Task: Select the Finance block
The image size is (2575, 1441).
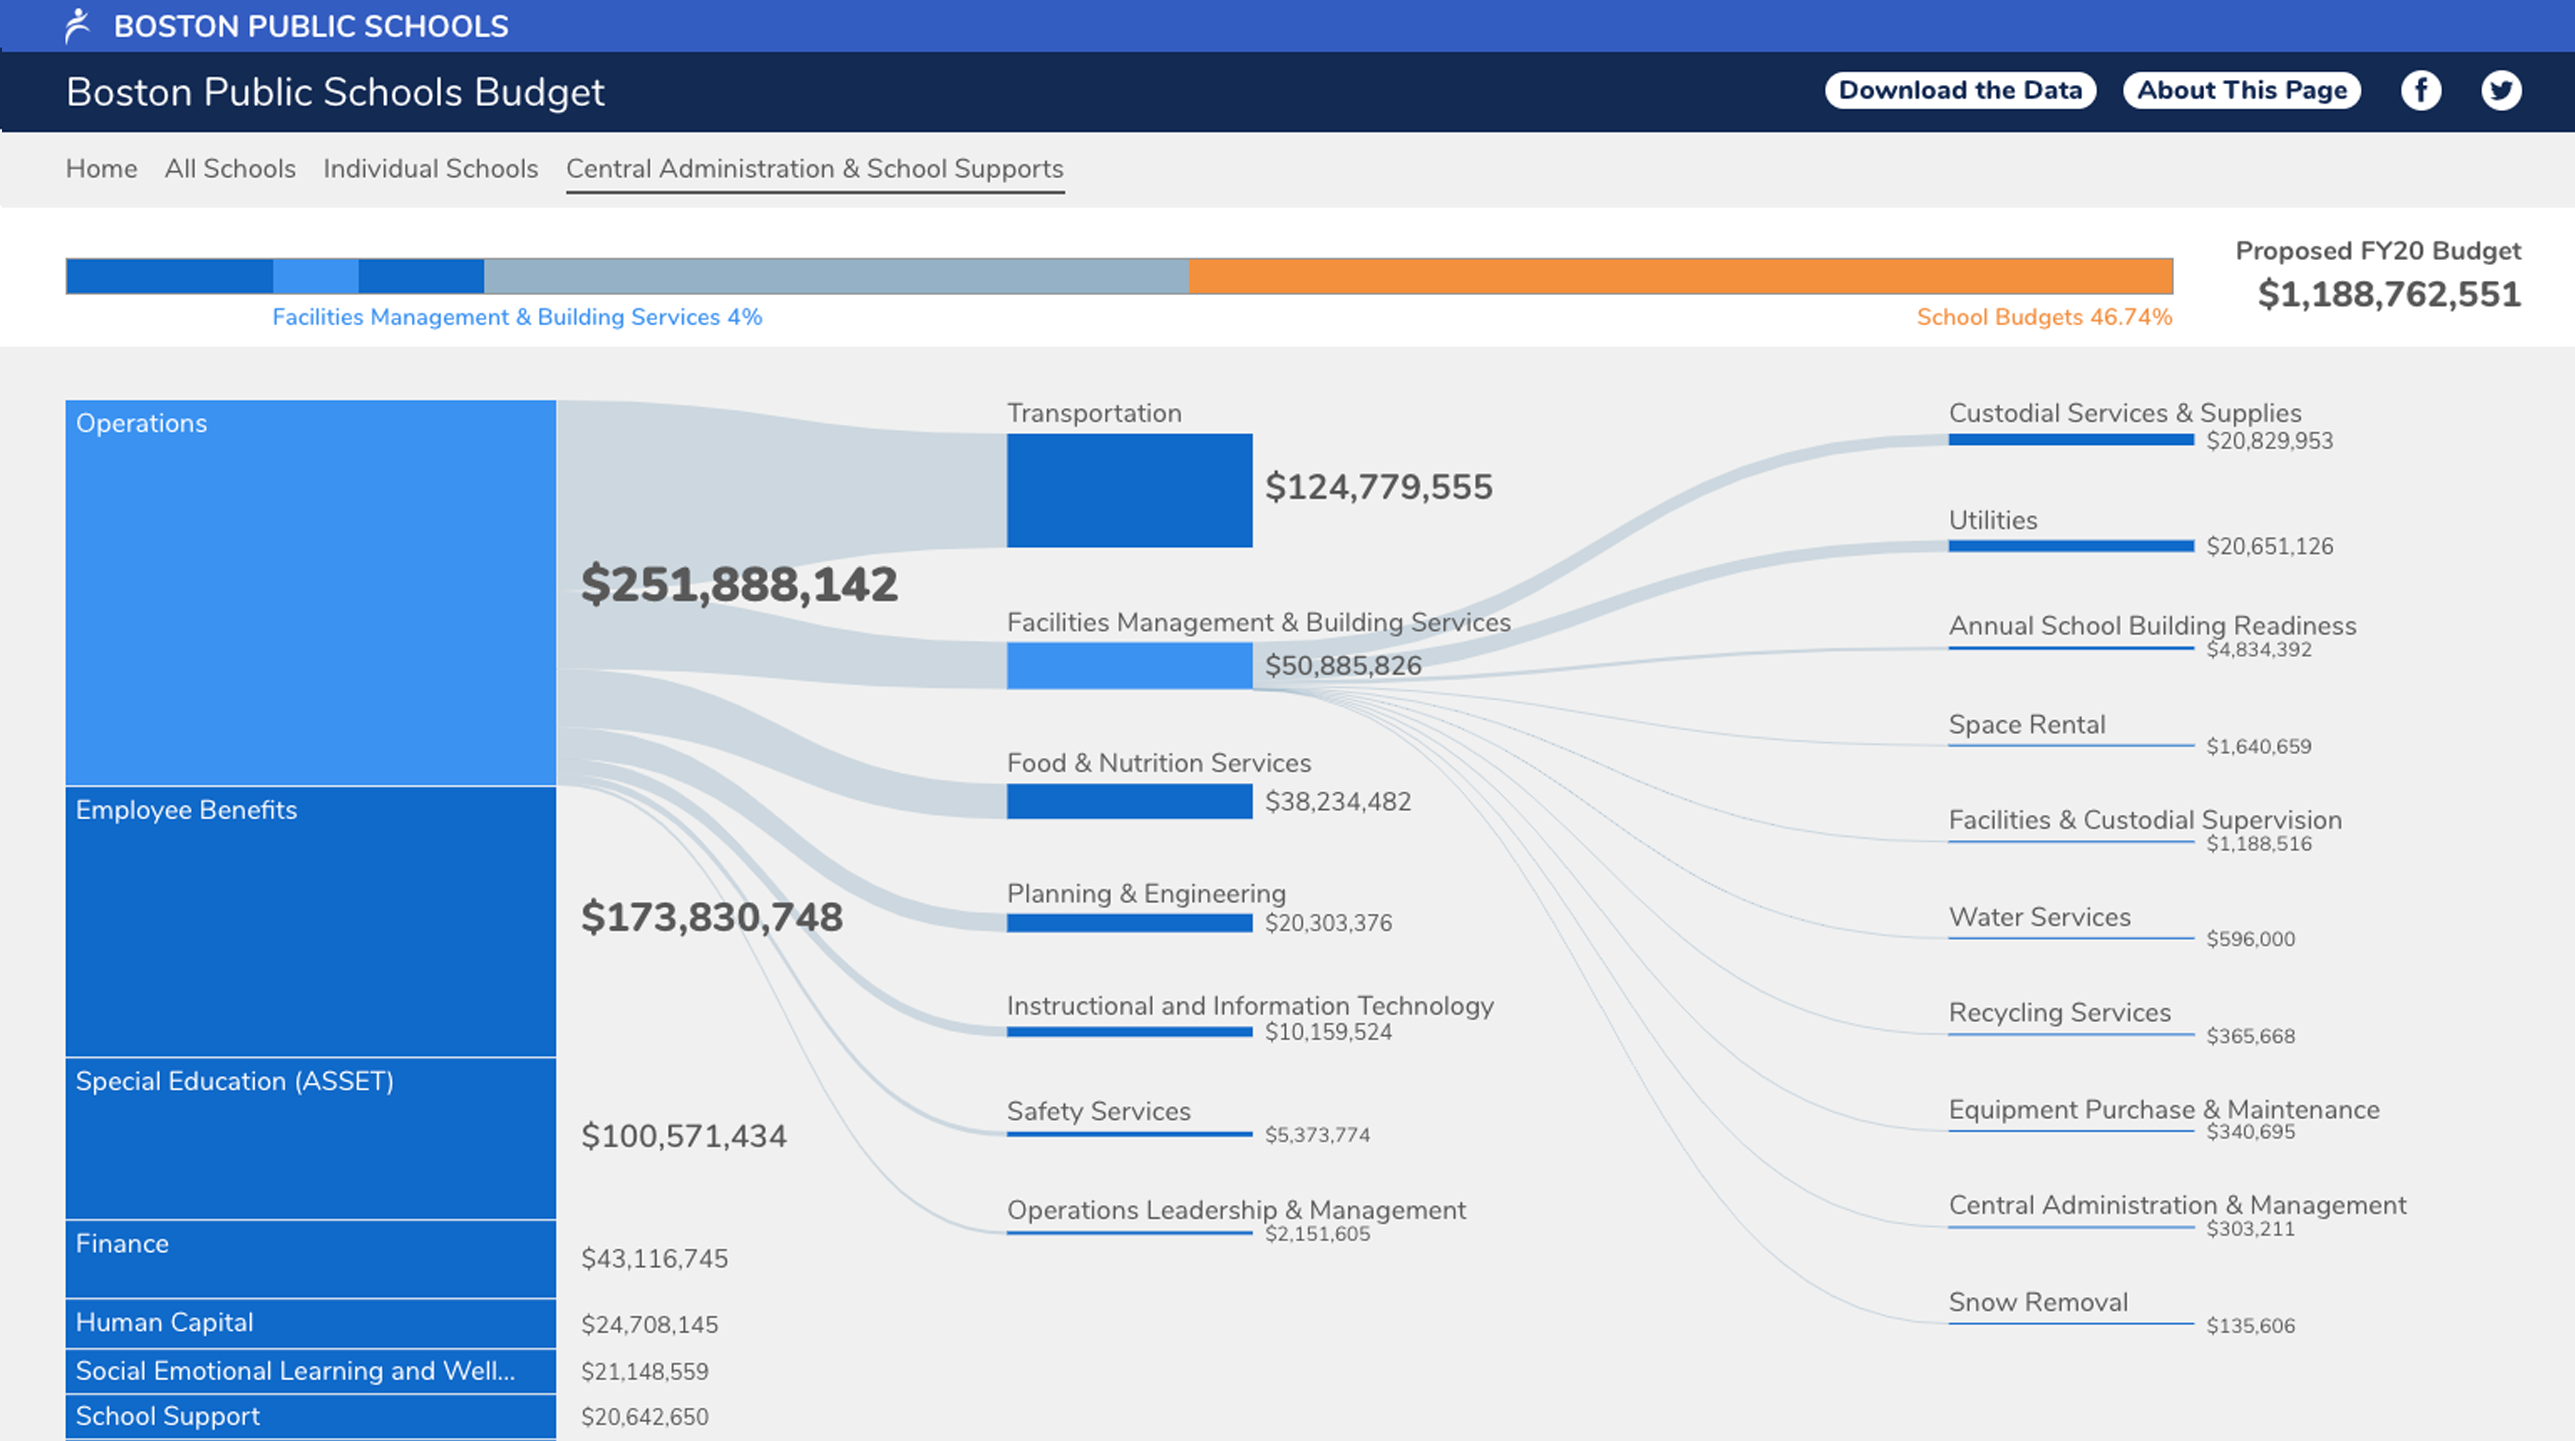Action: [x=311, y=1259]
